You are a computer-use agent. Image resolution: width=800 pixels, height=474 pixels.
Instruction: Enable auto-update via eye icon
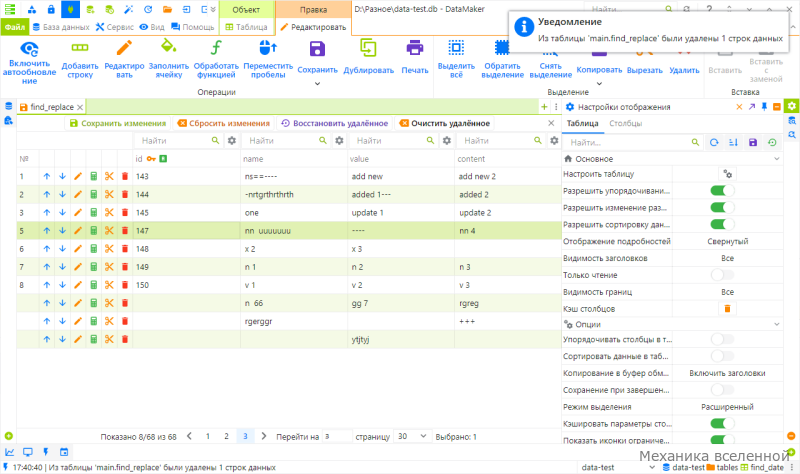[x=29, y=49]
